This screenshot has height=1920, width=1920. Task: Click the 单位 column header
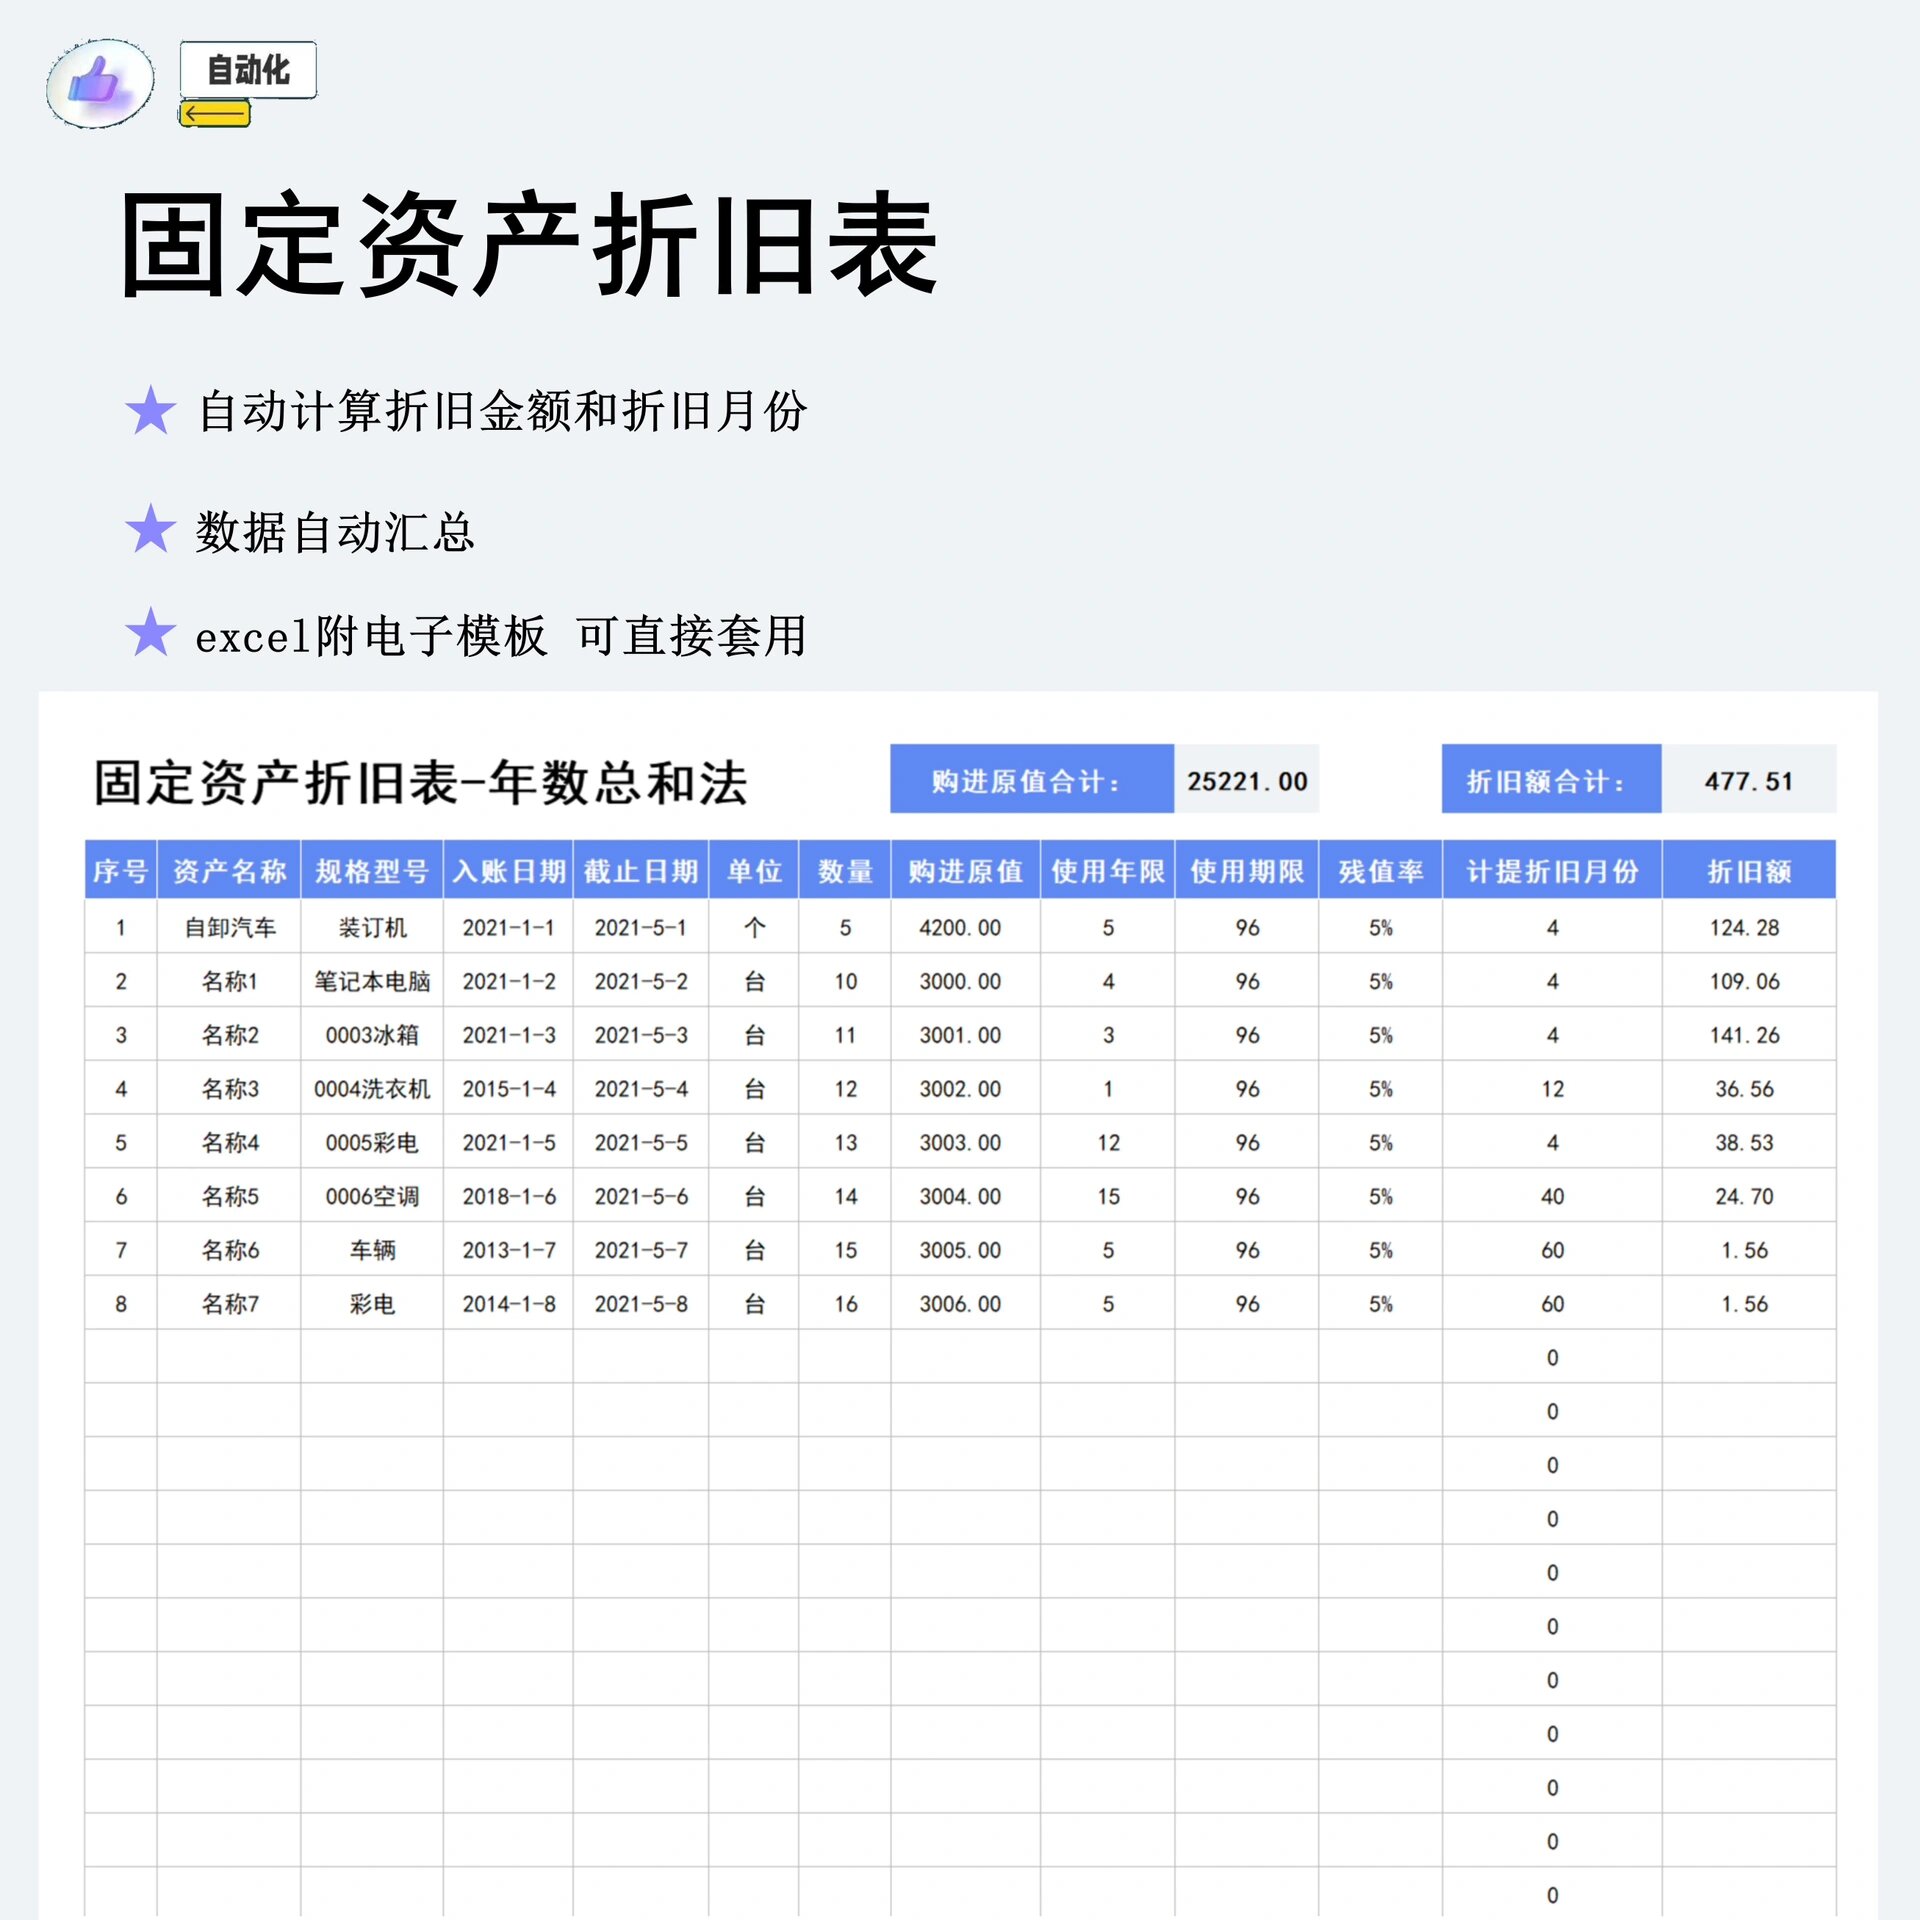click(754, 870)
